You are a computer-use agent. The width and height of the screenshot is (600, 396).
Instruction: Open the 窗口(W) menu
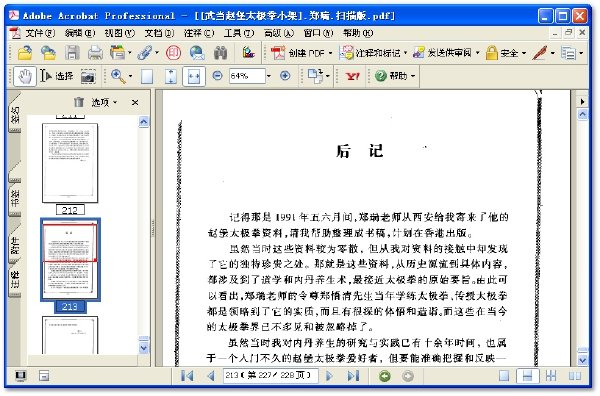point(318,33)
